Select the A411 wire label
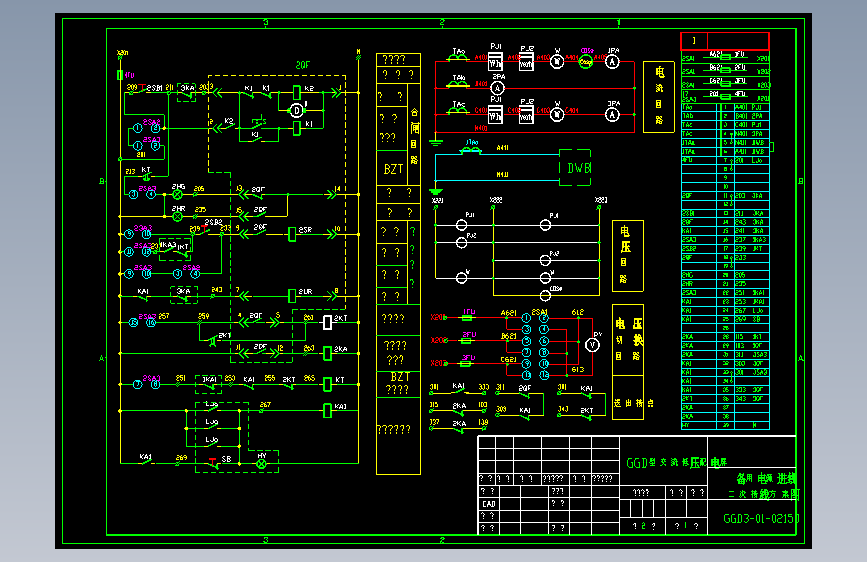867x562 pixels. tap(502, 148)
